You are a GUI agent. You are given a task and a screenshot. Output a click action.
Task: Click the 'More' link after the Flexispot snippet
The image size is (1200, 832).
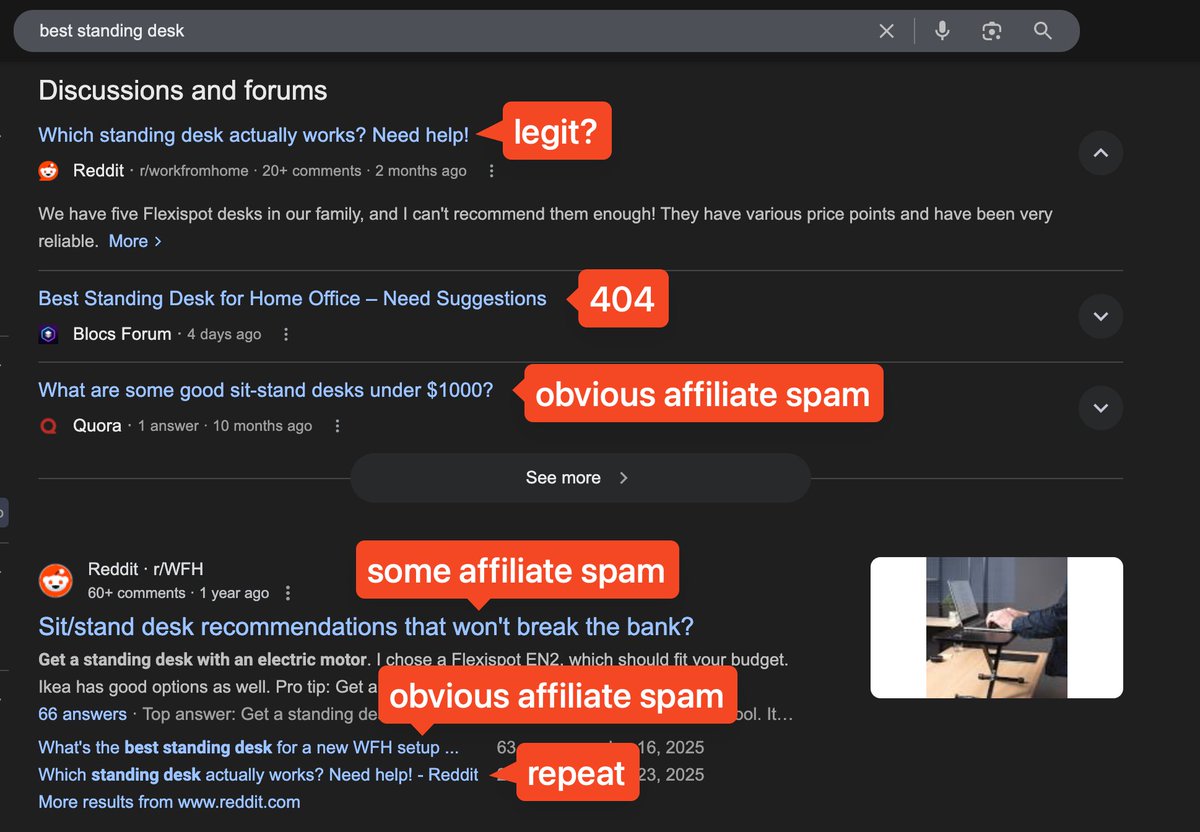pos(135,241)
